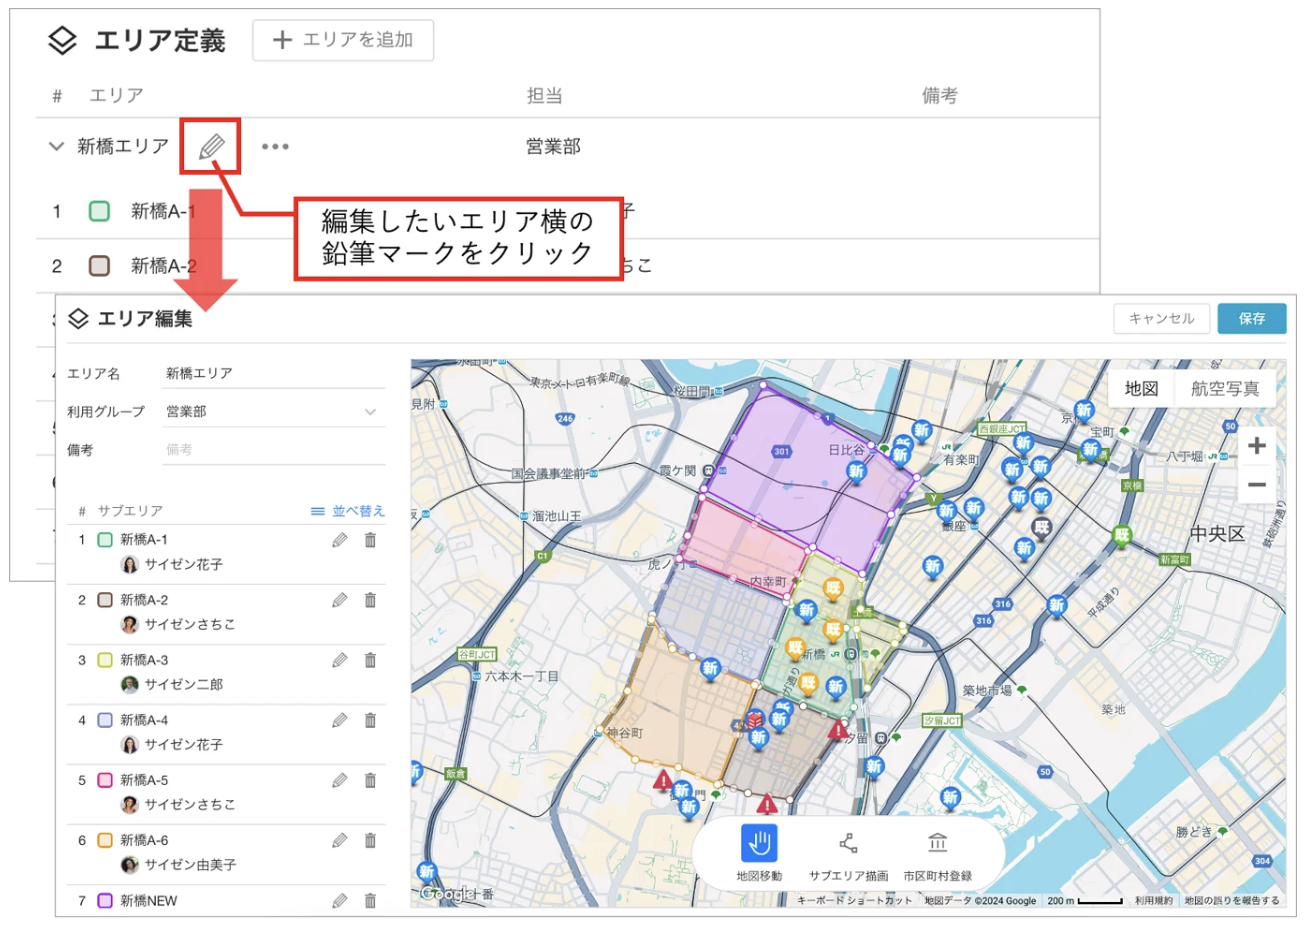Edit sub-area 新橋A-1 with pencil icon
Screen dimensions: 1308x928
coord(340,540)
